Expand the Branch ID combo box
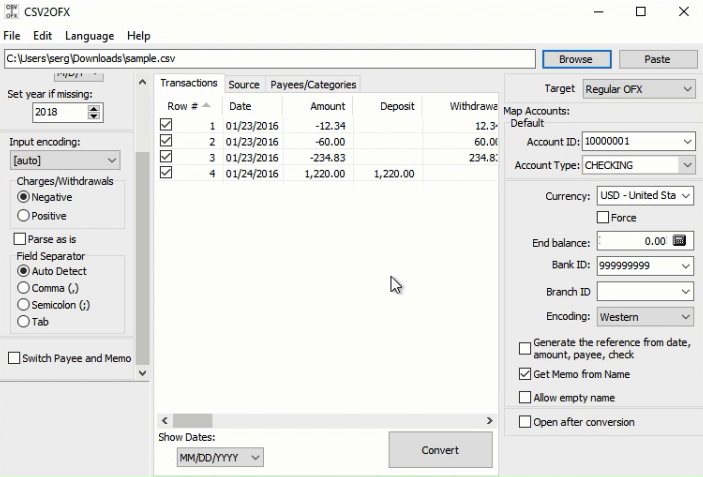The height and width of the screenshot is (477, 703). pyautogui.click(x=686, y=292)
